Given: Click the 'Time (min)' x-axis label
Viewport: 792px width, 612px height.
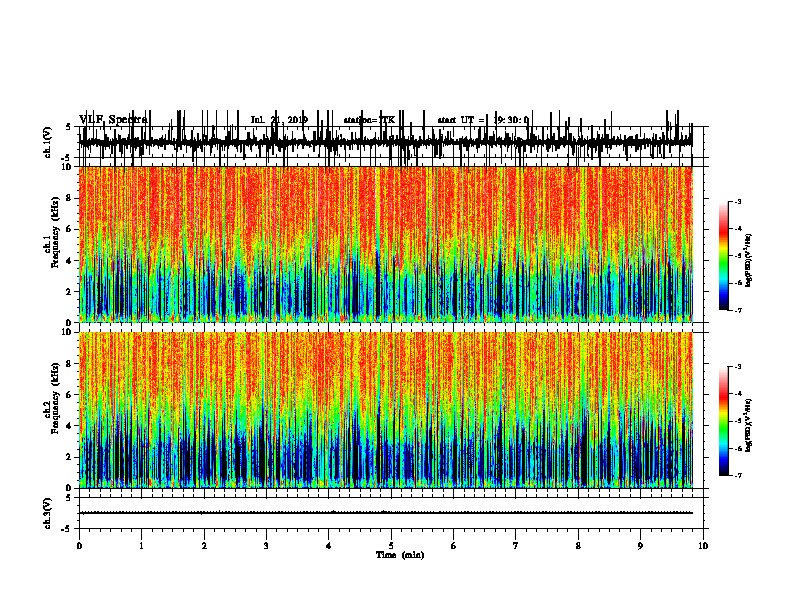Looking at the screenshot, I should pos(400,555).
